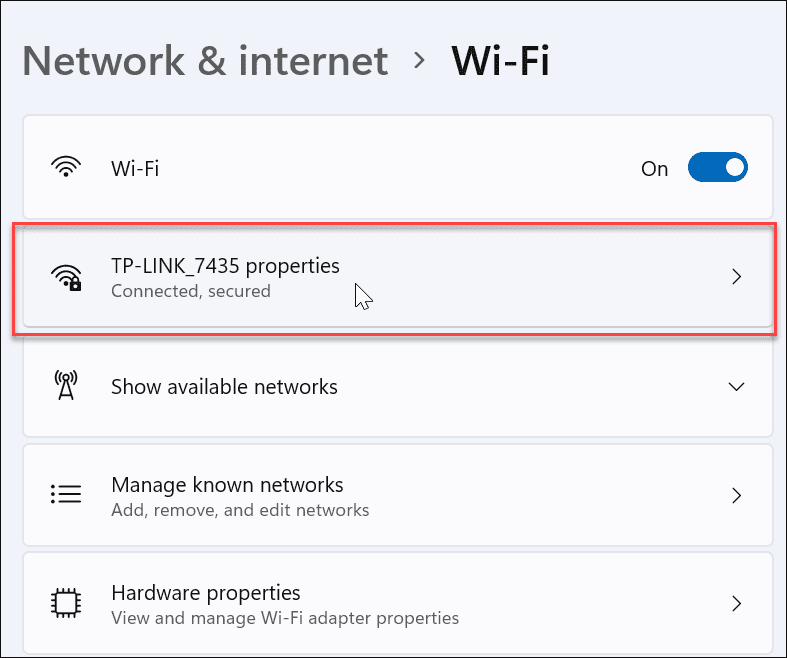
Task: Click the Manage known networks arrow
Action: (x=736, y=495)
